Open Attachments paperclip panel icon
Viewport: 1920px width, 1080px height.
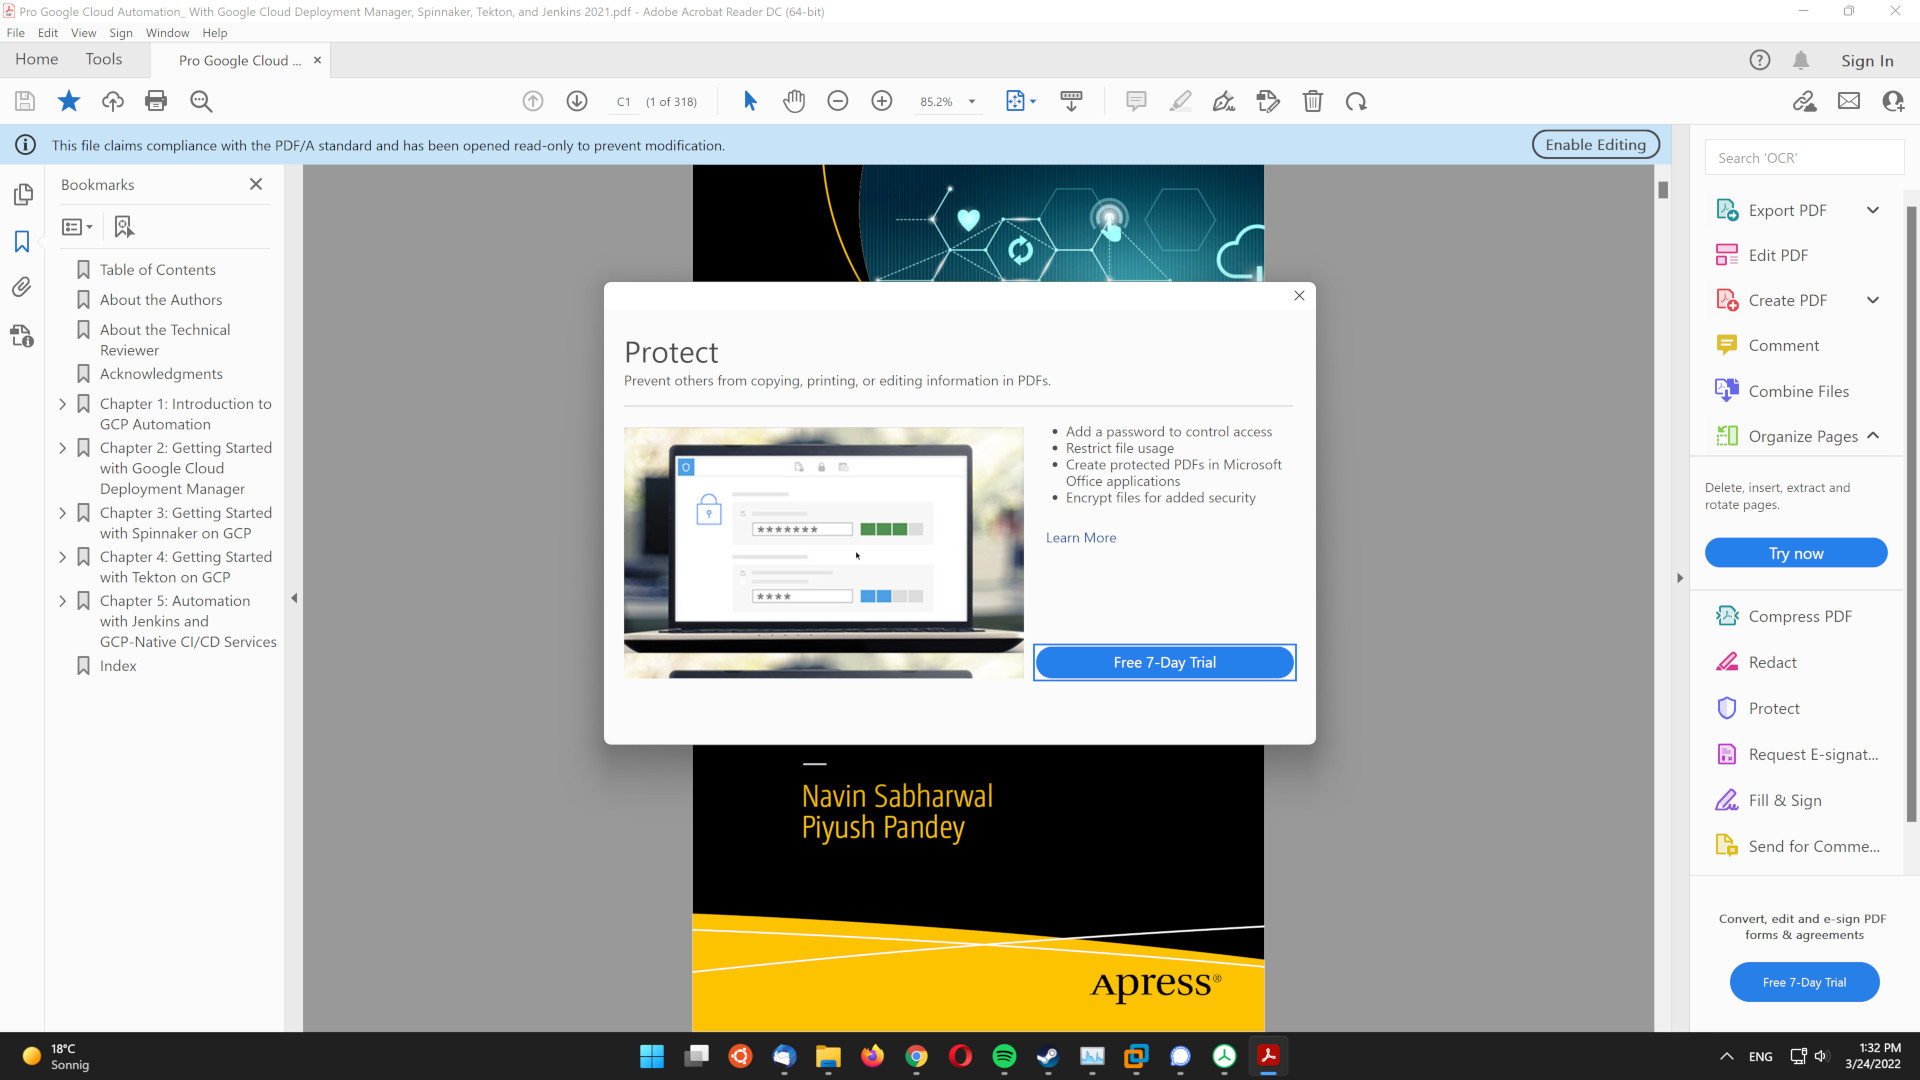(x=22, y=287)
